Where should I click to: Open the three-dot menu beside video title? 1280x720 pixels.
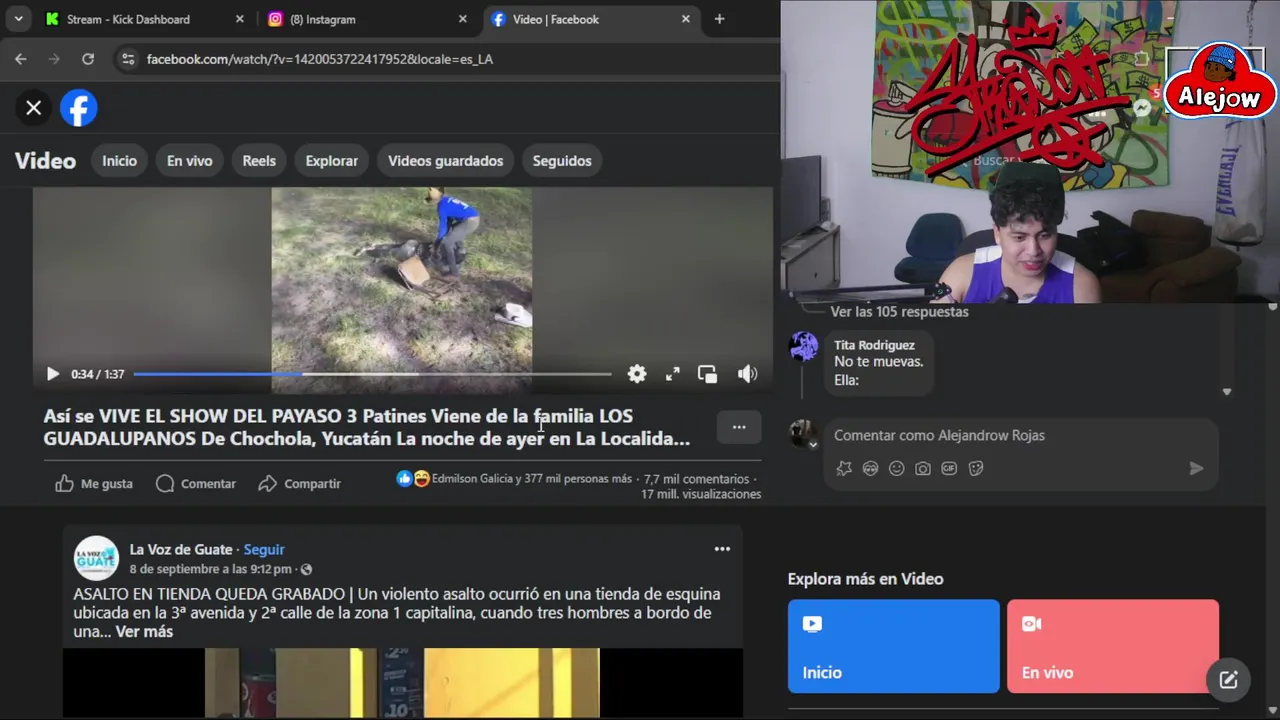[739, 427]
